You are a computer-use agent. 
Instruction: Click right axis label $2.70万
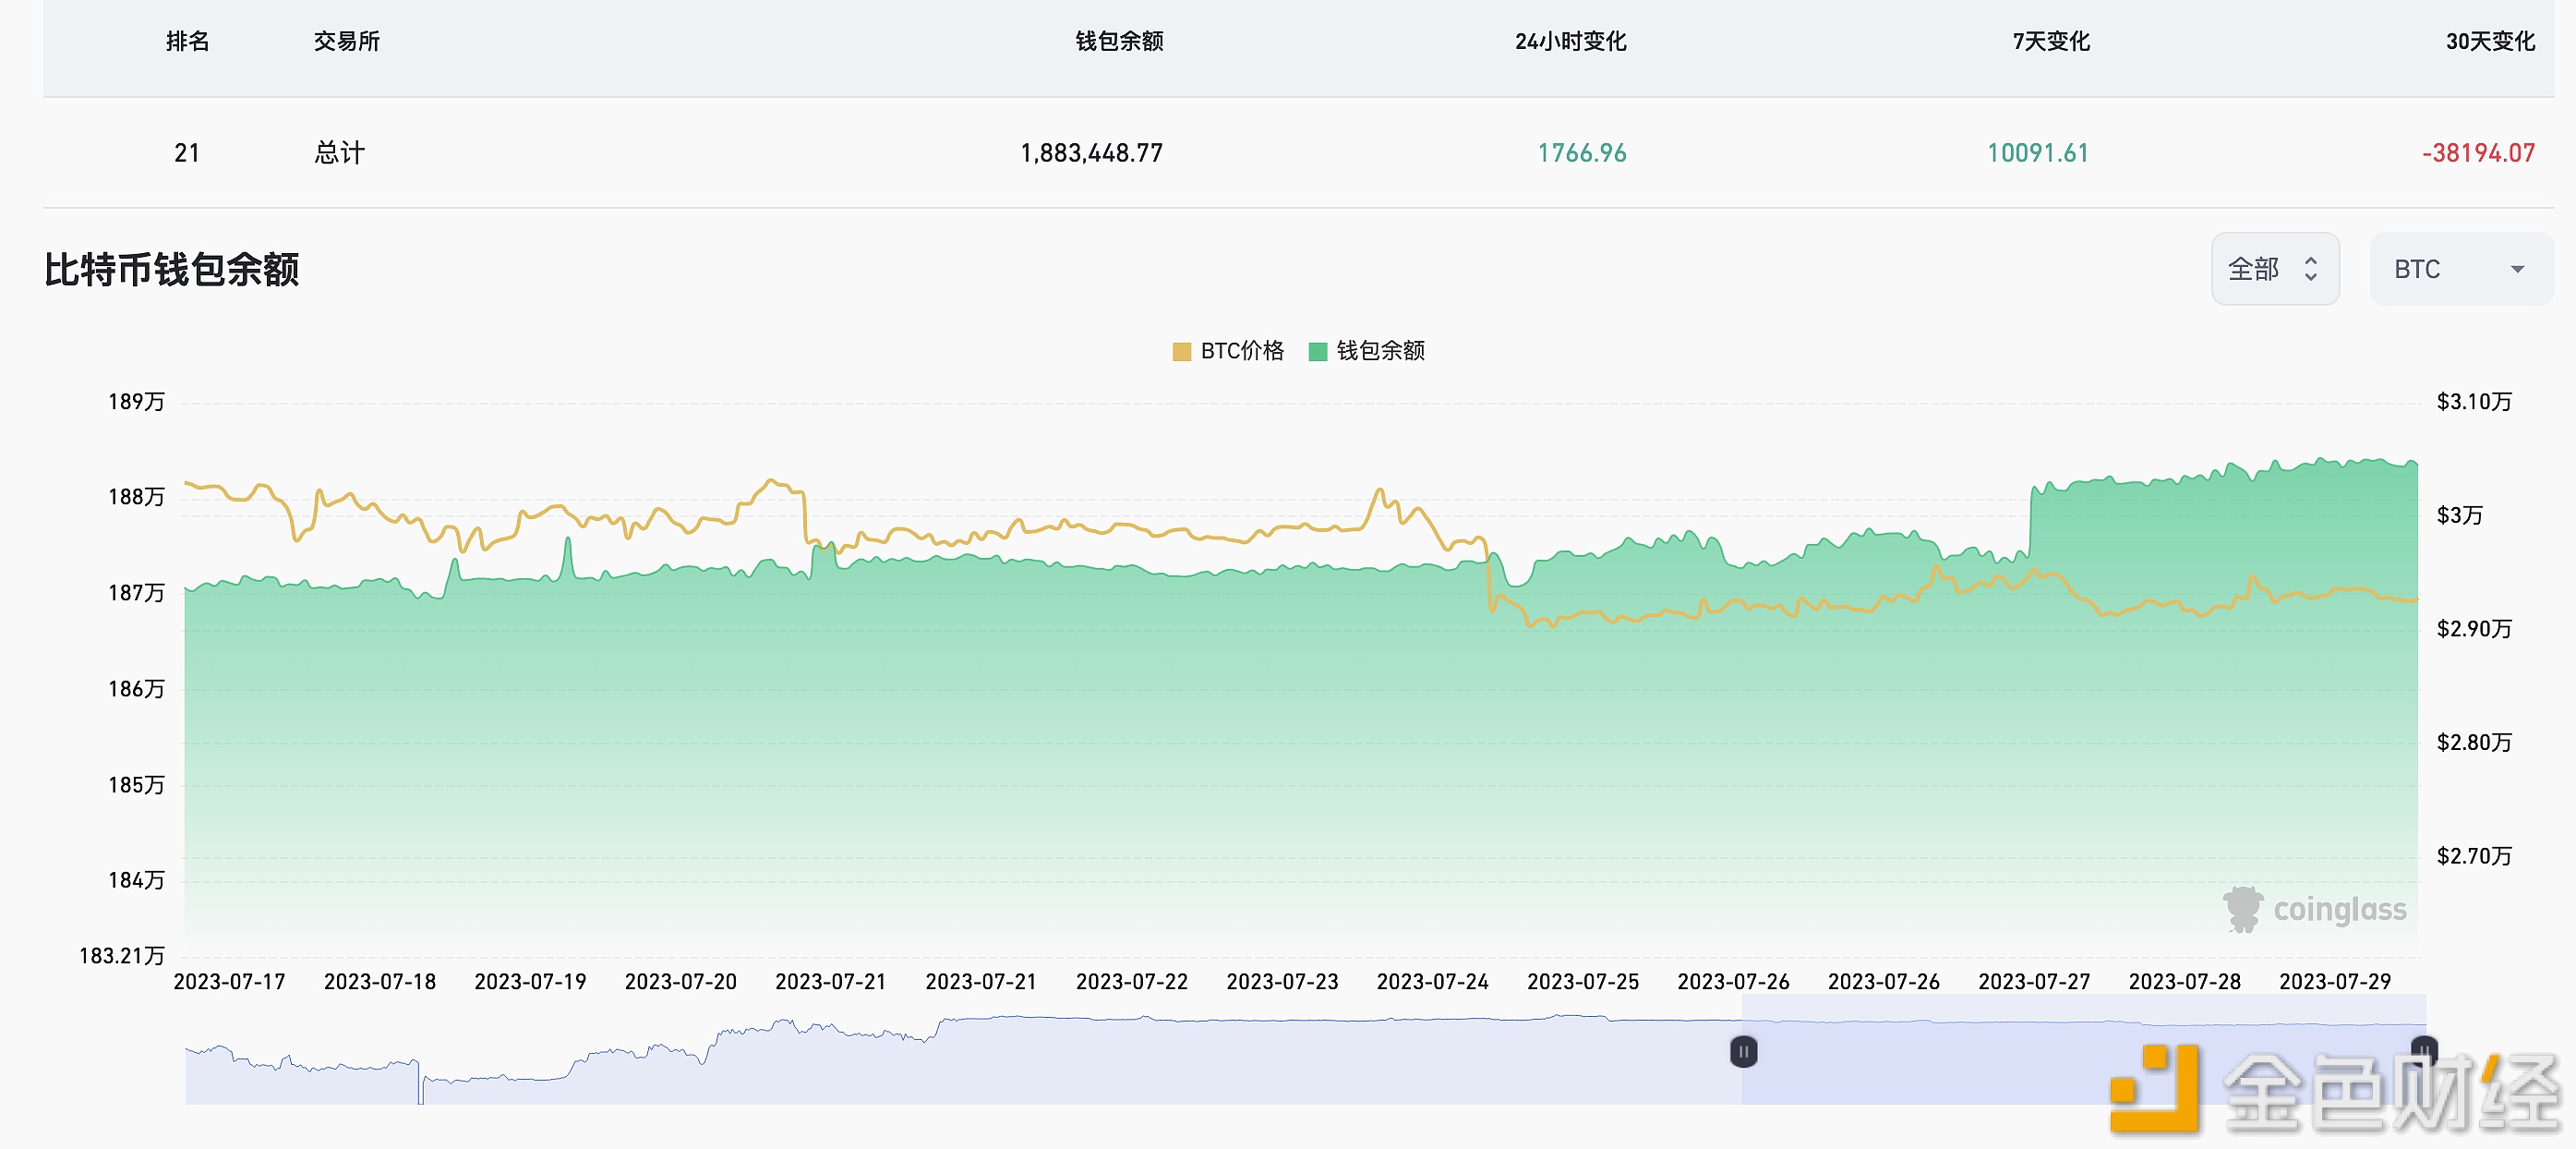coord(2474,856)
